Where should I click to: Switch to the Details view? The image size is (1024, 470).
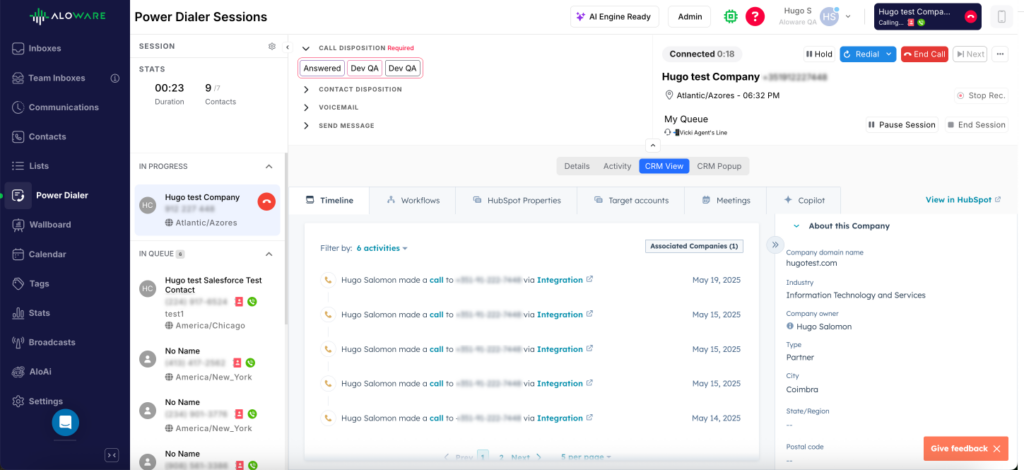(577, 166)
